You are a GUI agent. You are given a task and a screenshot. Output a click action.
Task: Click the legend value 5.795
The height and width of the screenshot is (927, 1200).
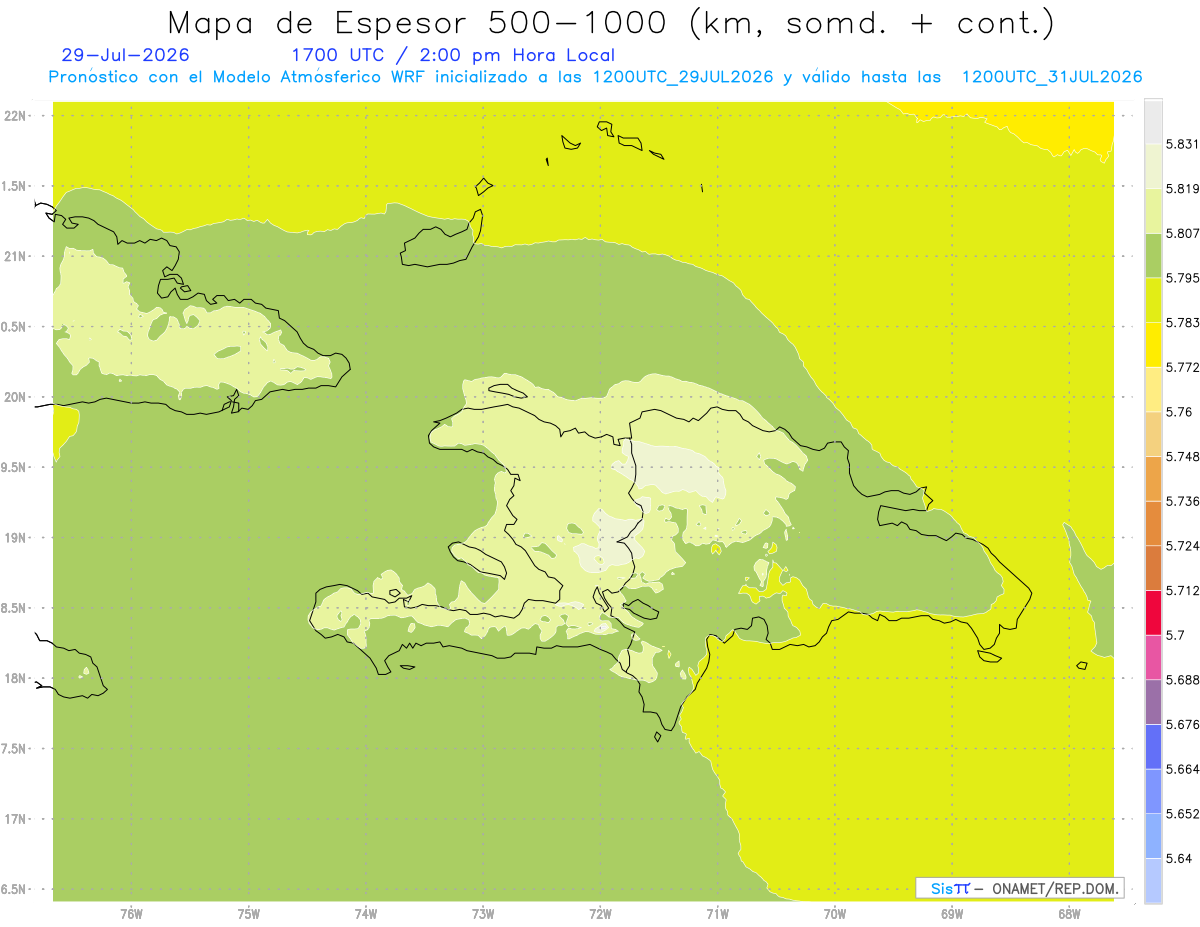(1182, 278)
